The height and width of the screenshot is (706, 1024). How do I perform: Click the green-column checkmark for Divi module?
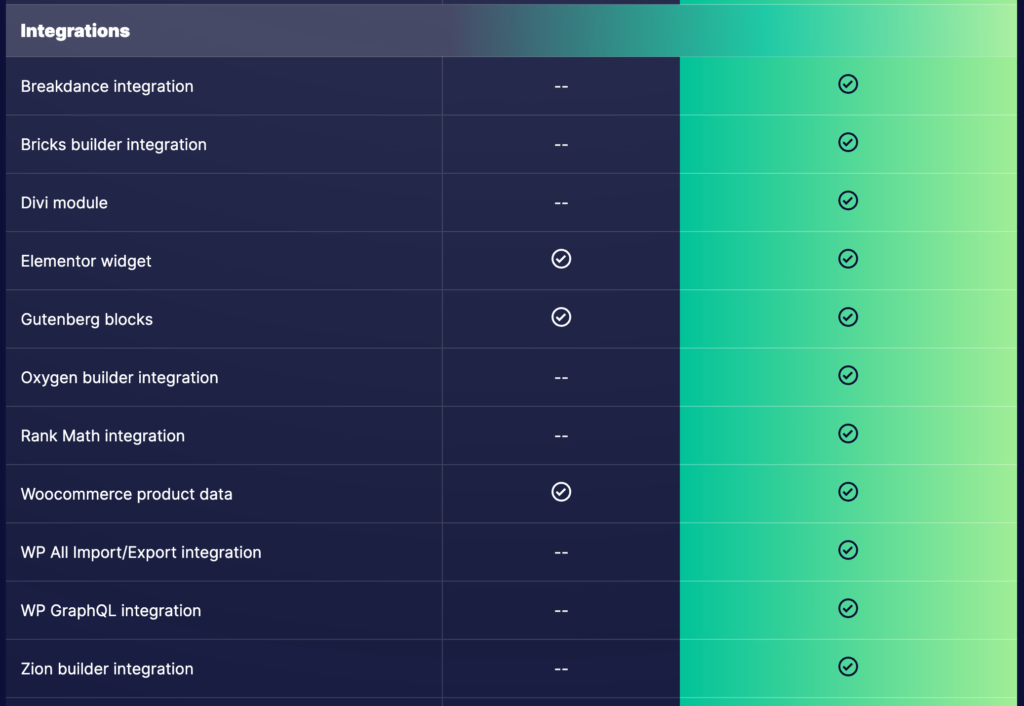[x=848, y=201]
